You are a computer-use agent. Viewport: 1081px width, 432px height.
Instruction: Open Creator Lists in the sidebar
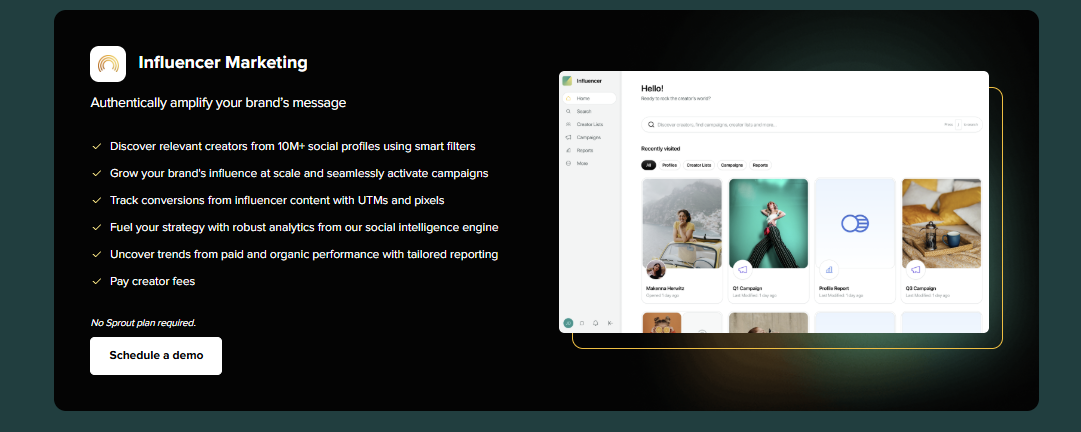(589, 124)
